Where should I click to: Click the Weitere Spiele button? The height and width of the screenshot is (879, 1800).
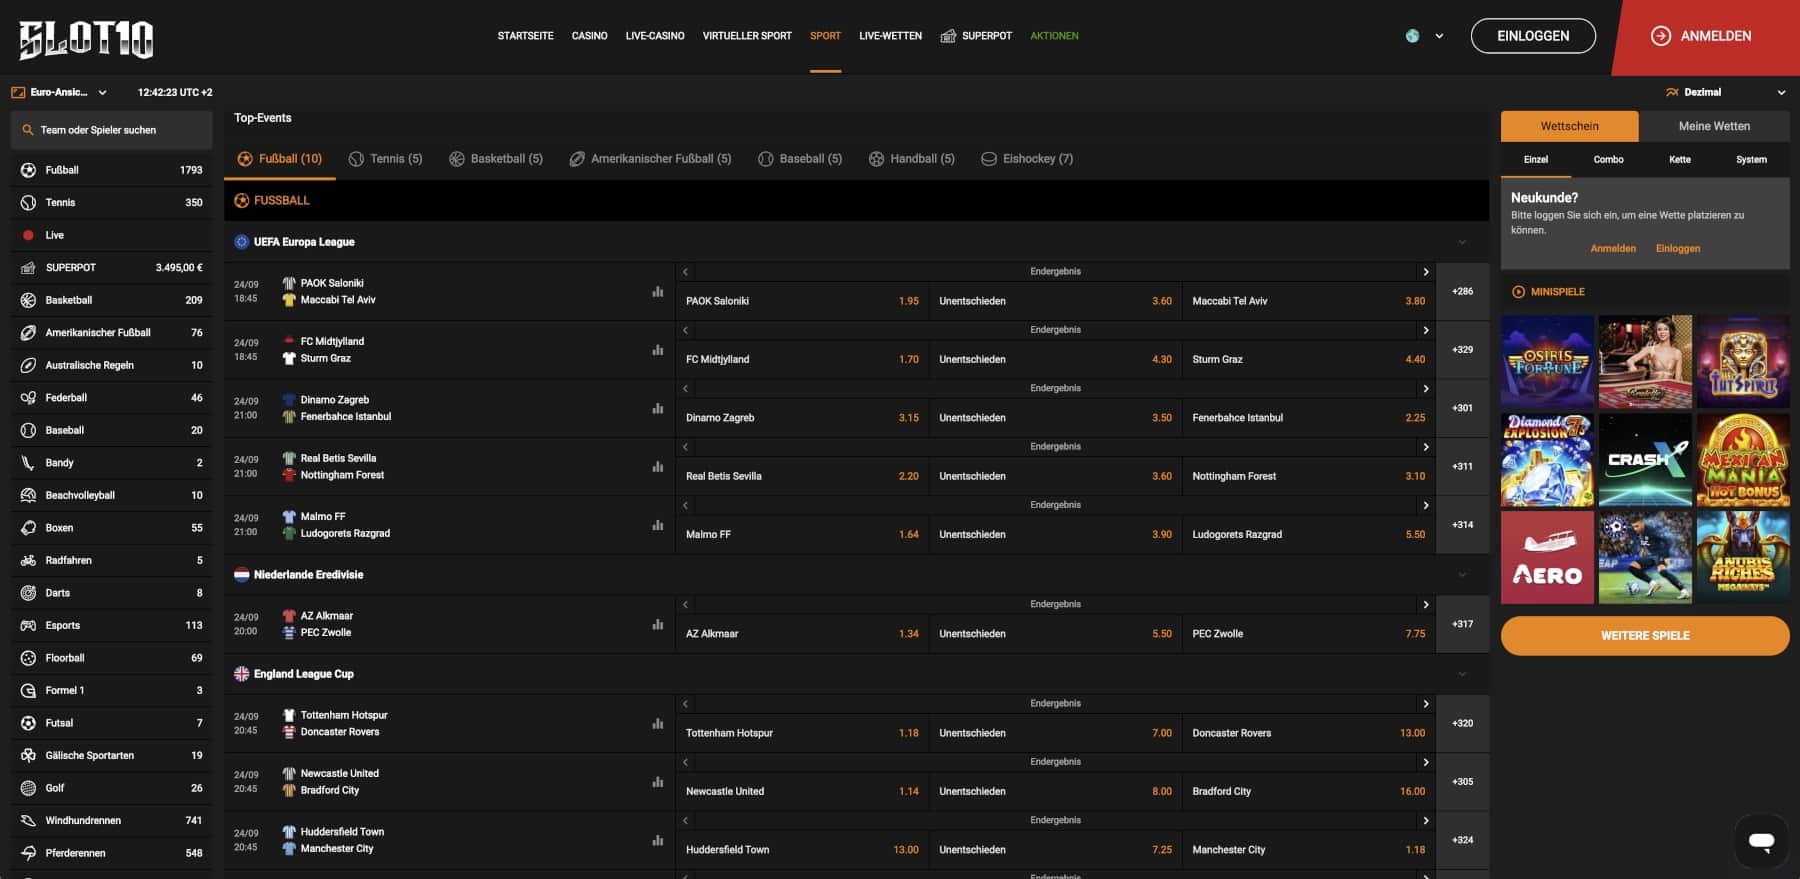[x=1645, y=636]
